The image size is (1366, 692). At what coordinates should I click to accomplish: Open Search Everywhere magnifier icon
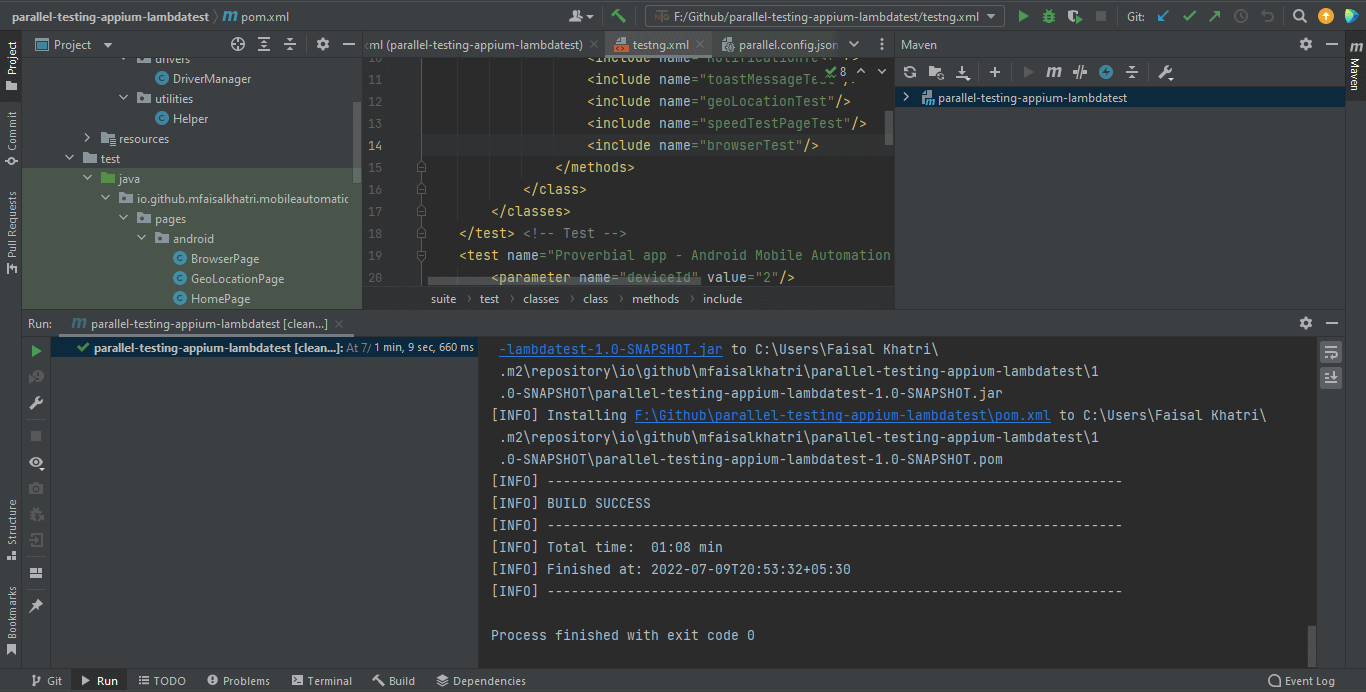coord(1301,15)
